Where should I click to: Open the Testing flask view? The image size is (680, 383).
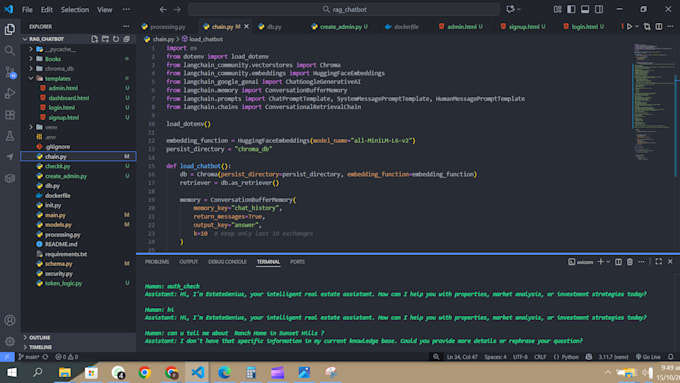(x=10, y=136)
